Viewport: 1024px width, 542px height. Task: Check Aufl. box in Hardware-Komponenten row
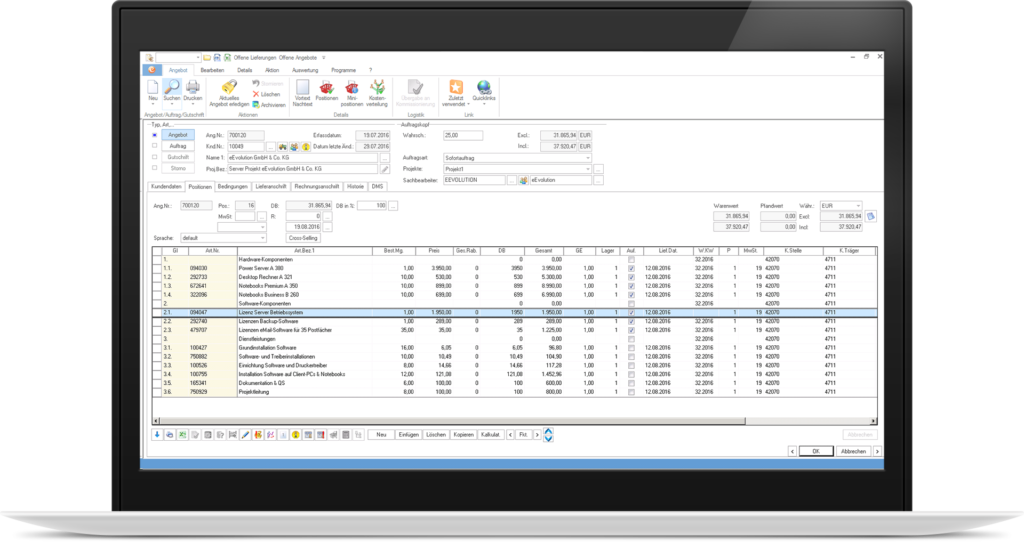(x=630, y=260)
